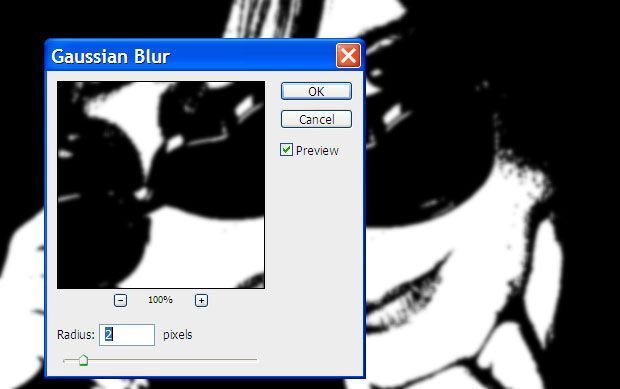Click the radius slider handle
This screenshot has height=389, width=620.
pyautogui.click(x=83, y=360)
